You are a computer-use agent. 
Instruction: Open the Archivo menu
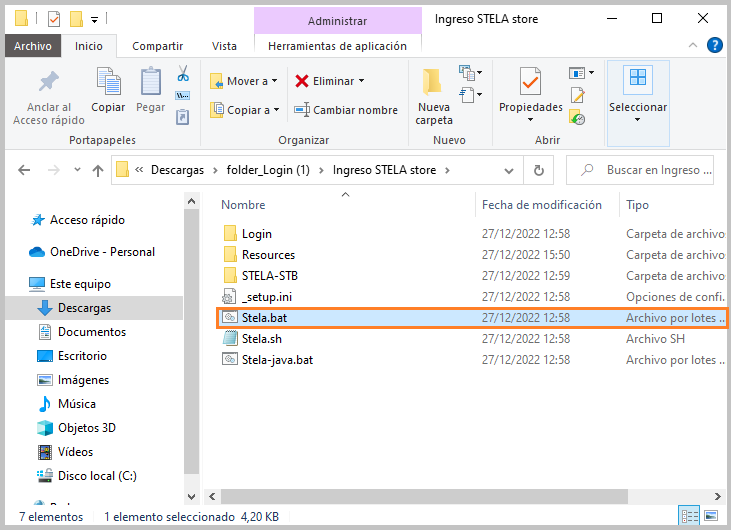[x=33, y=46]
